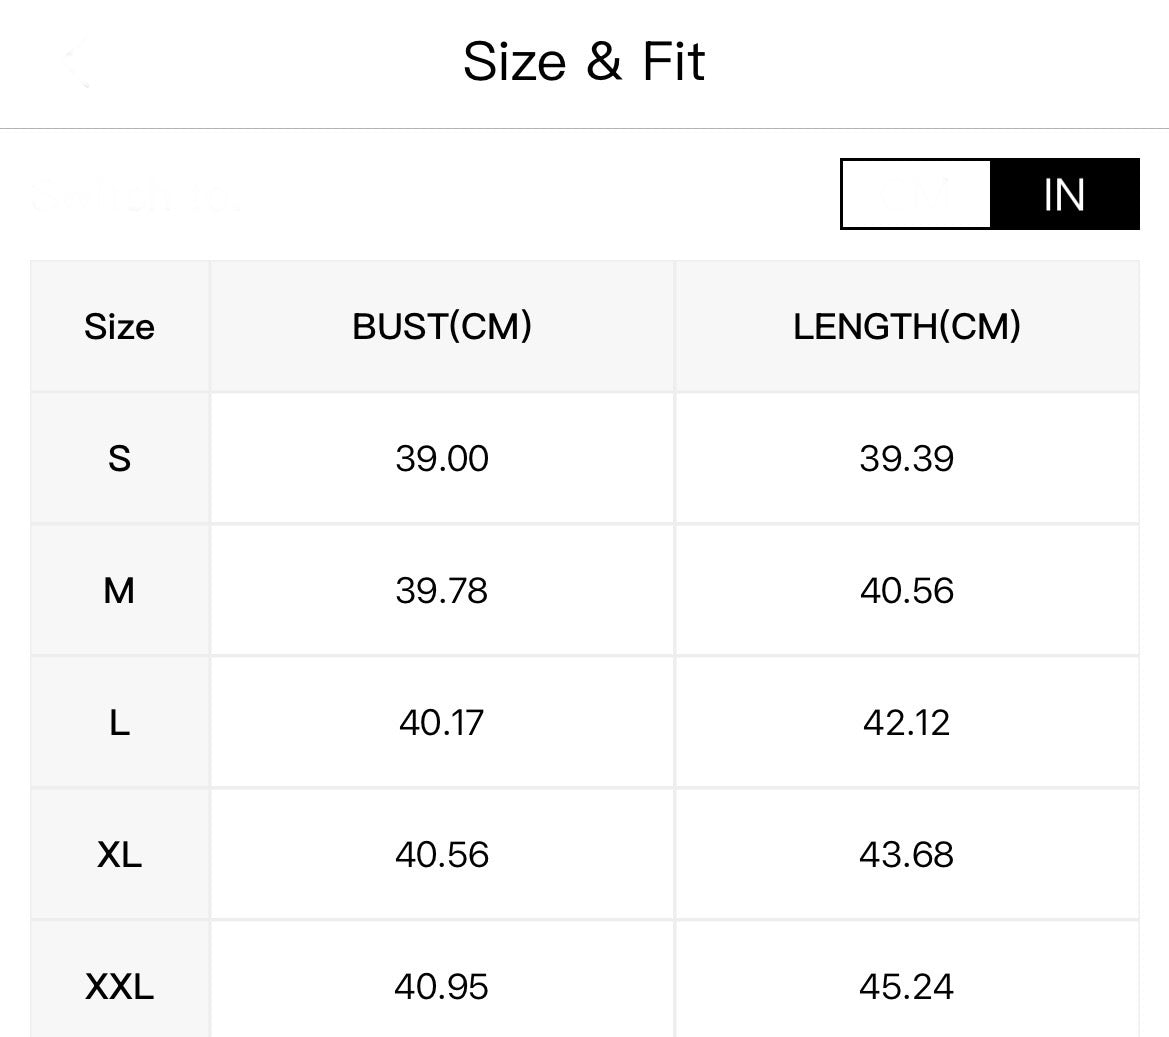Screen dimensions: 1169x1037
Task: Click the Size & Fit title
Action: point(584,62)
